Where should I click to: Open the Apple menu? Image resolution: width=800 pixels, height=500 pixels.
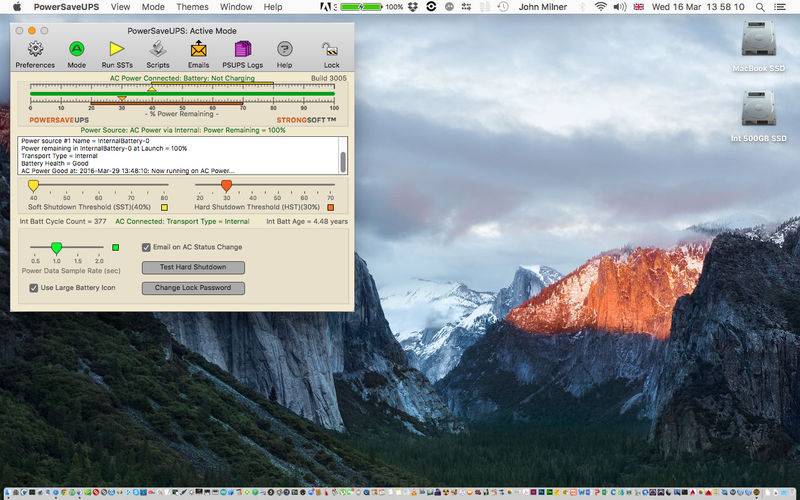(x=17, y=7)
